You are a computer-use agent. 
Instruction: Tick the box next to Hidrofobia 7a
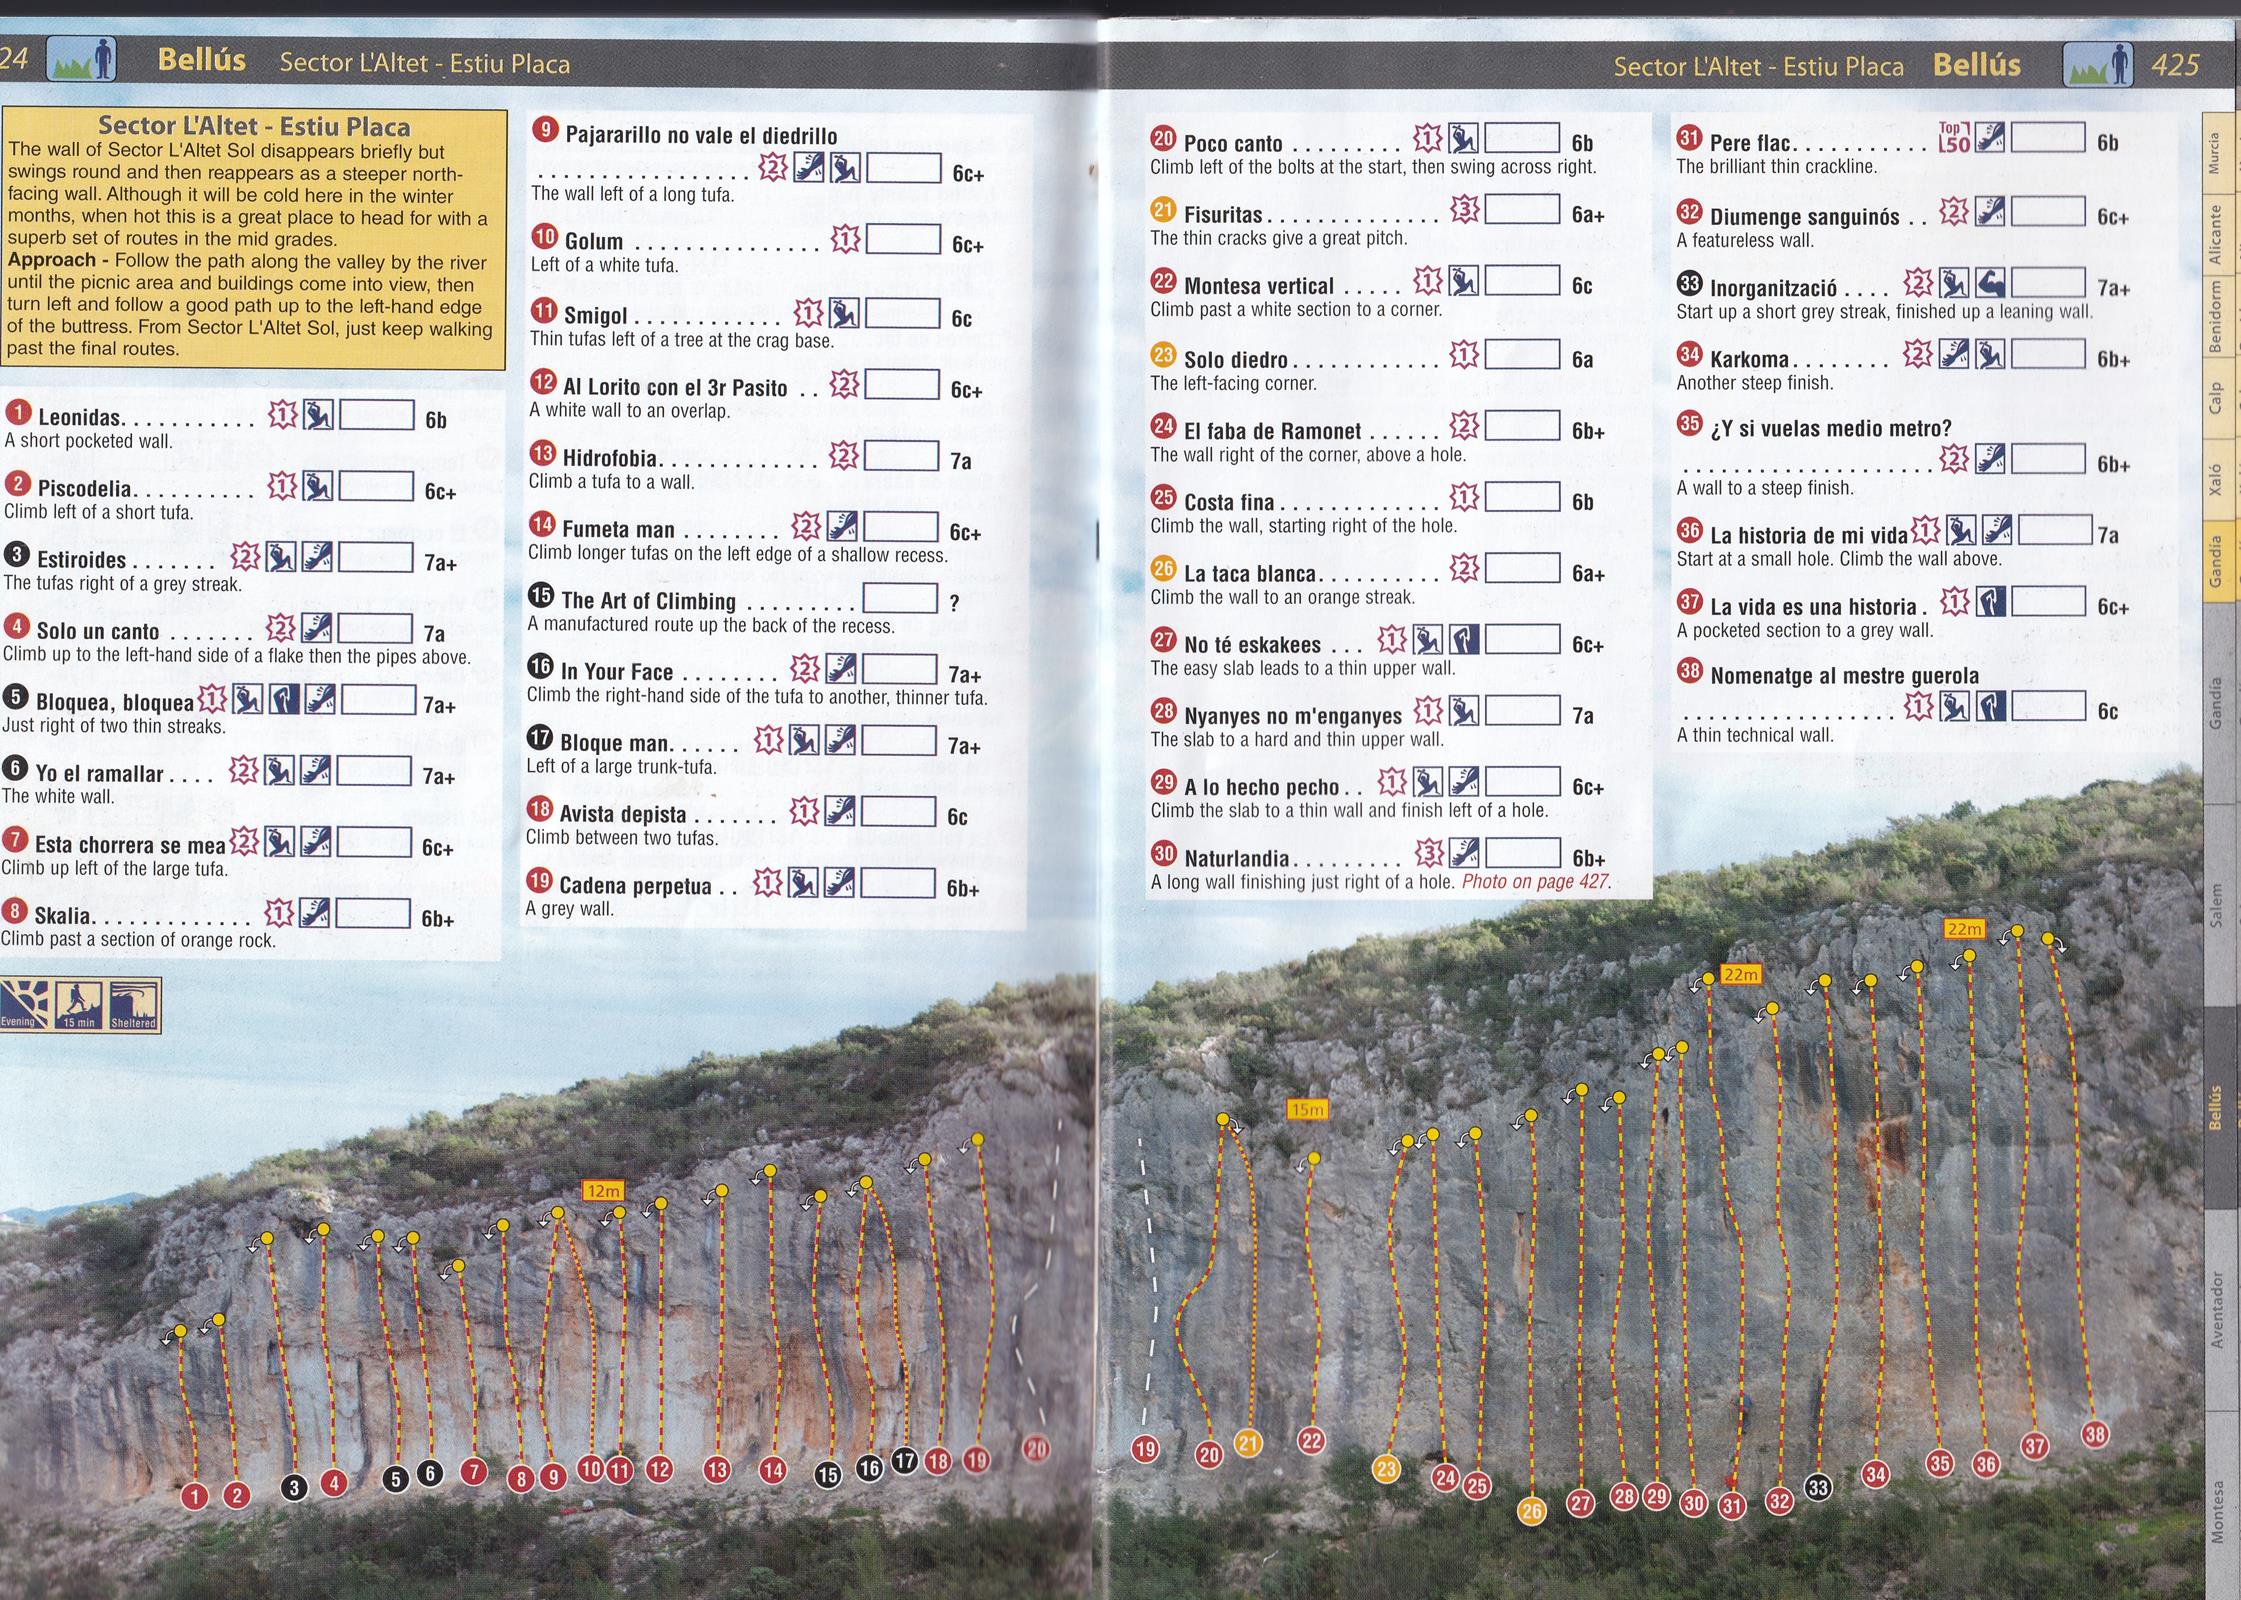[900, 456]
